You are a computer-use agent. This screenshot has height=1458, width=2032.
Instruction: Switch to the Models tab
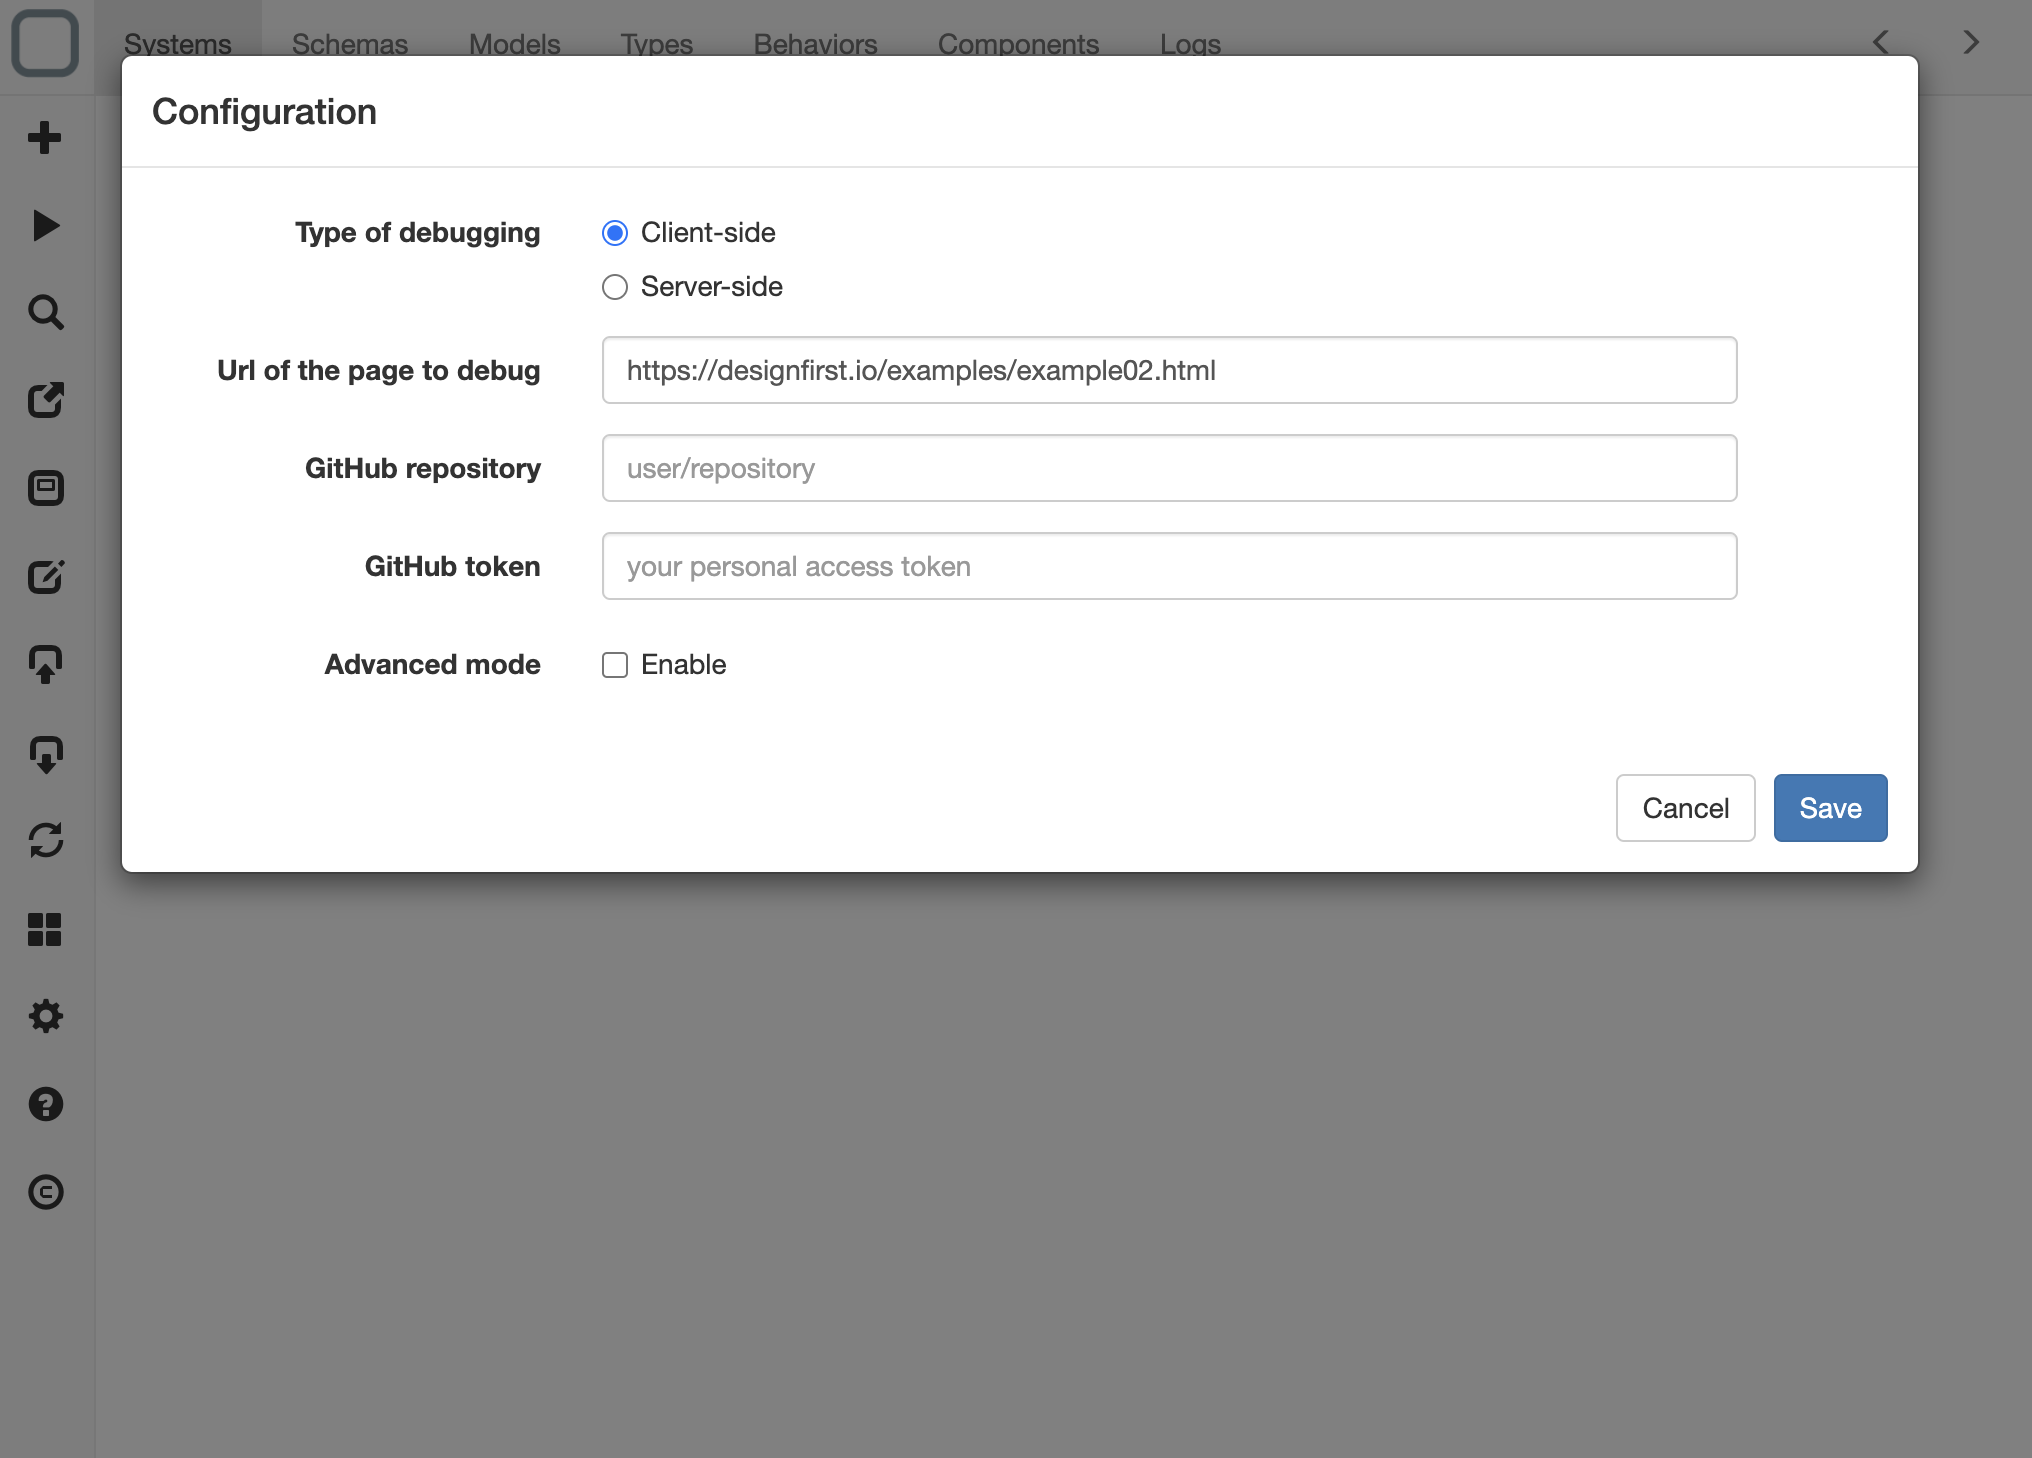515,44
